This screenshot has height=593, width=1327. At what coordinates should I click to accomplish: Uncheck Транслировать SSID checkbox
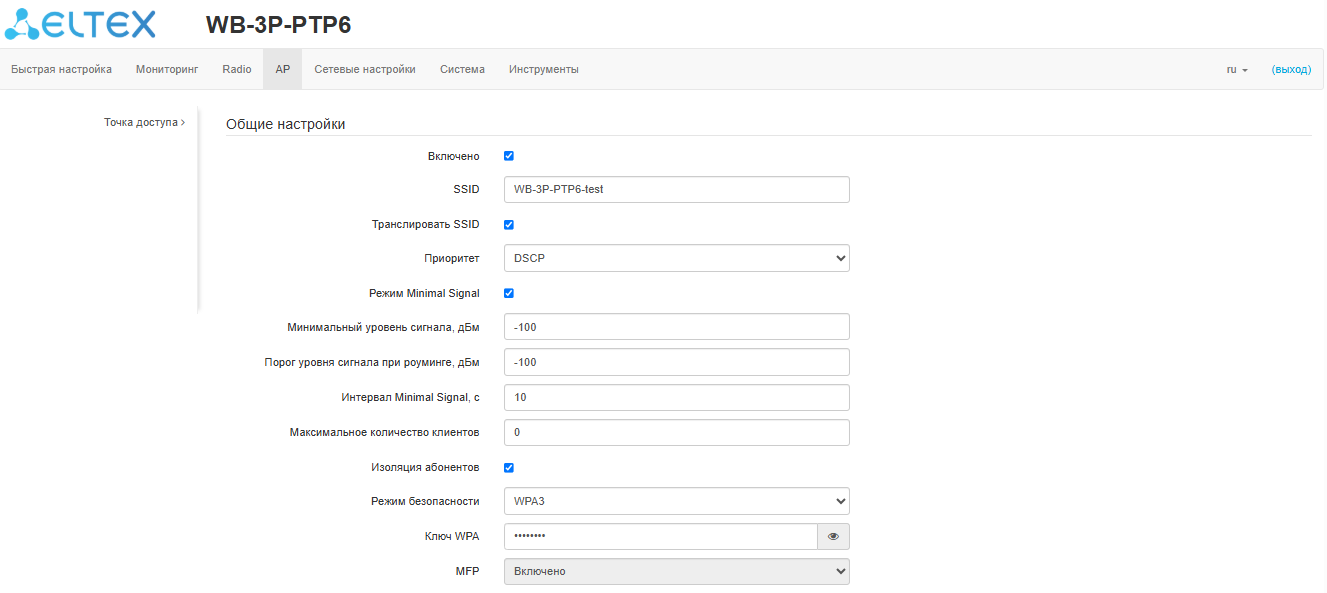tap(508, 225)
